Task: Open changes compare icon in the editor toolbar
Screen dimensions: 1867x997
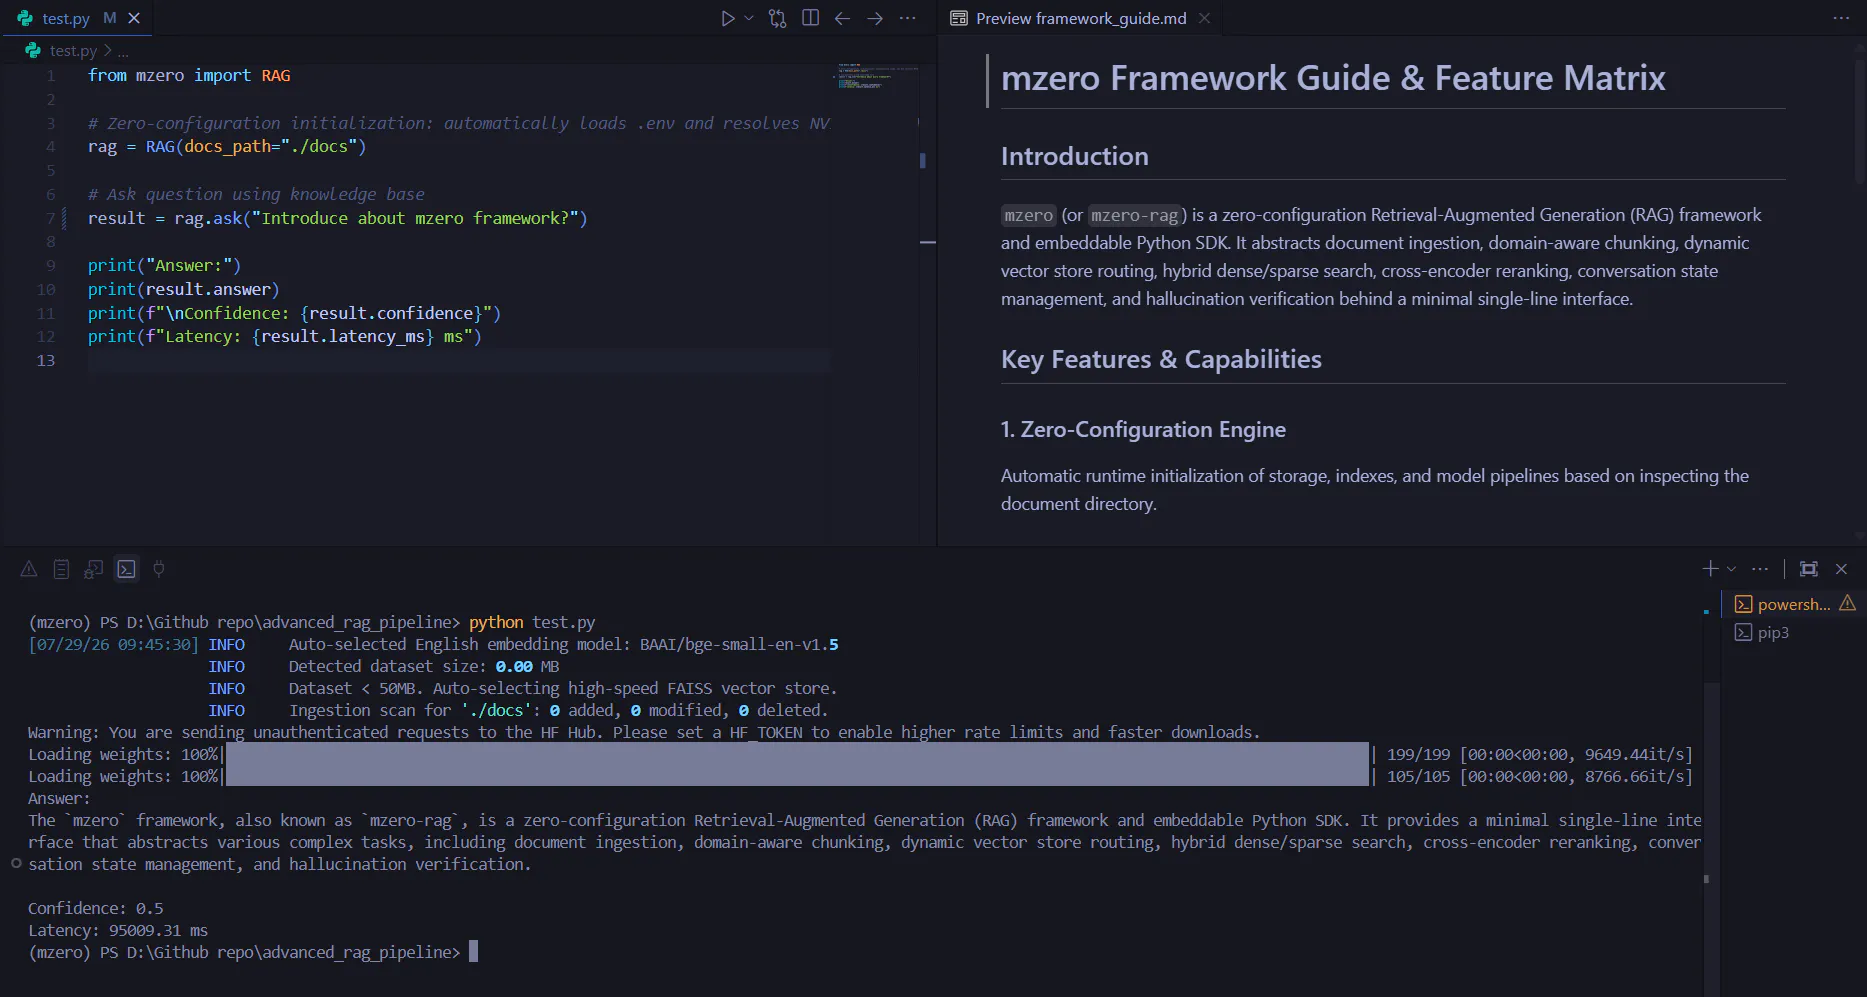Action: tap(777, 18)
